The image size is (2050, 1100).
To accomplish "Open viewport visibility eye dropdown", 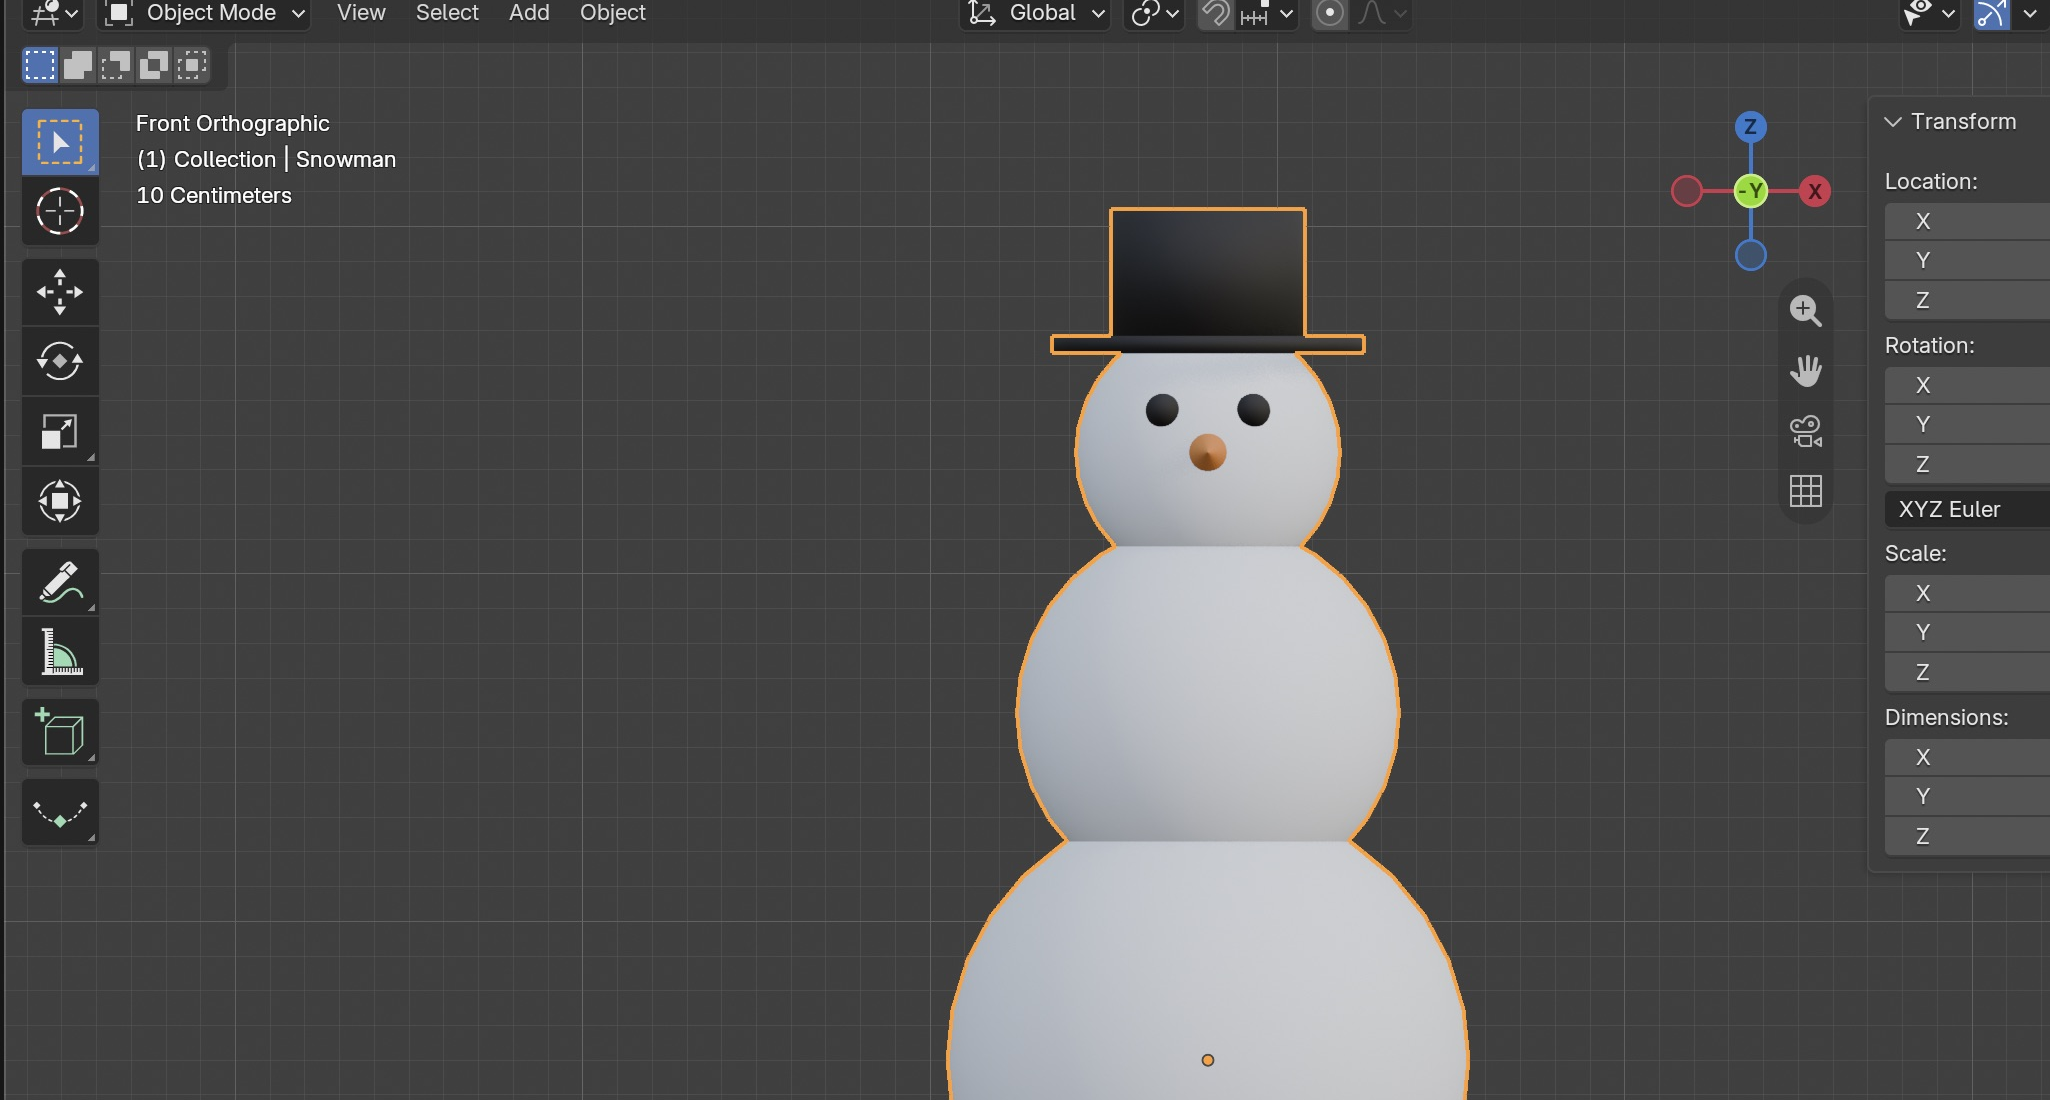I will 1930,13.
